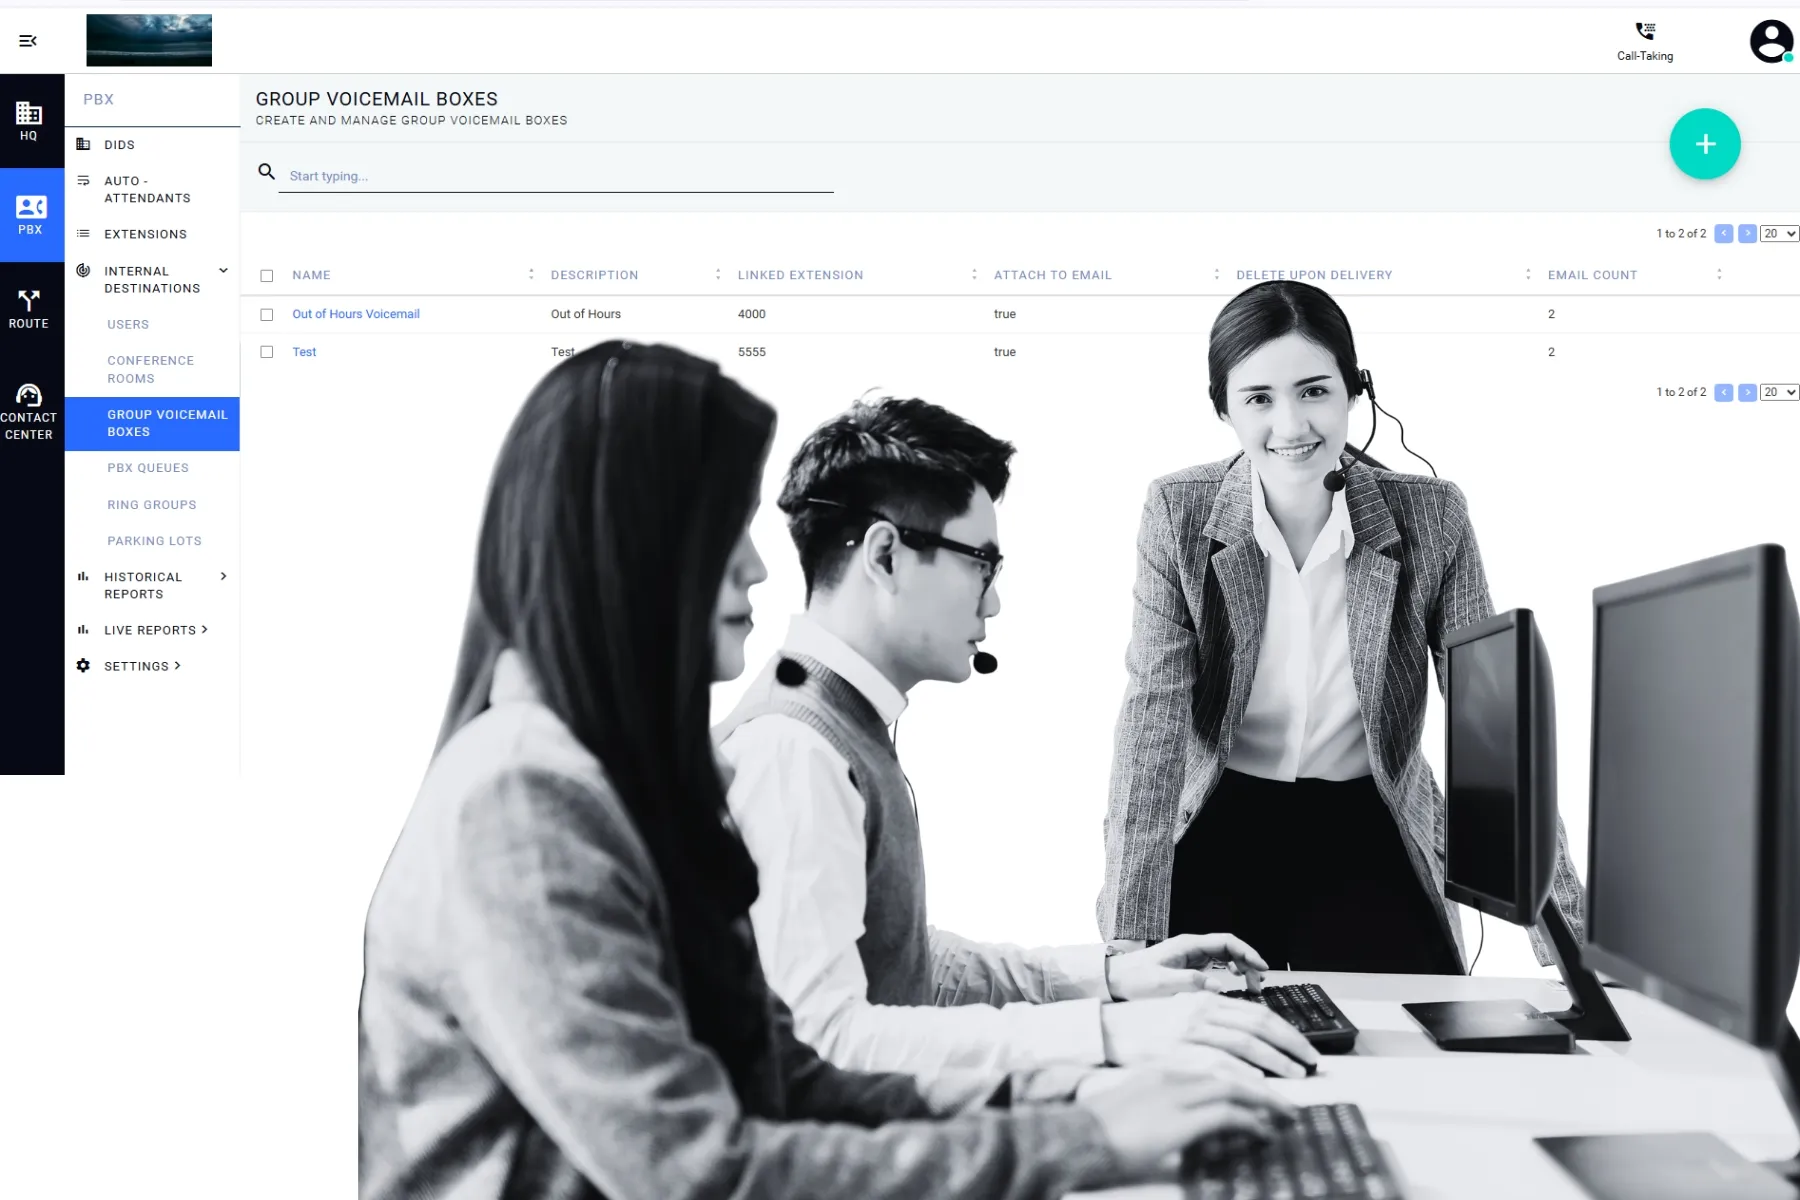Open the DIDS menu item
This screenshot has width=1800, height=1200.
[x=118, y=144]
